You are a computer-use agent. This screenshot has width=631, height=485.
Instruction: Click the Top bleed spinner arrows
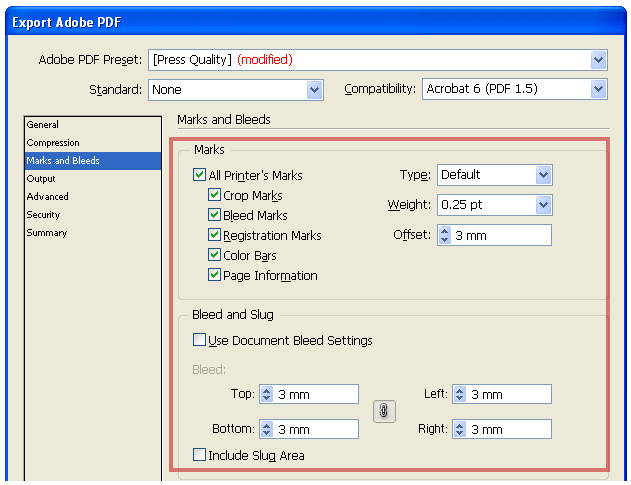[266, 394]
